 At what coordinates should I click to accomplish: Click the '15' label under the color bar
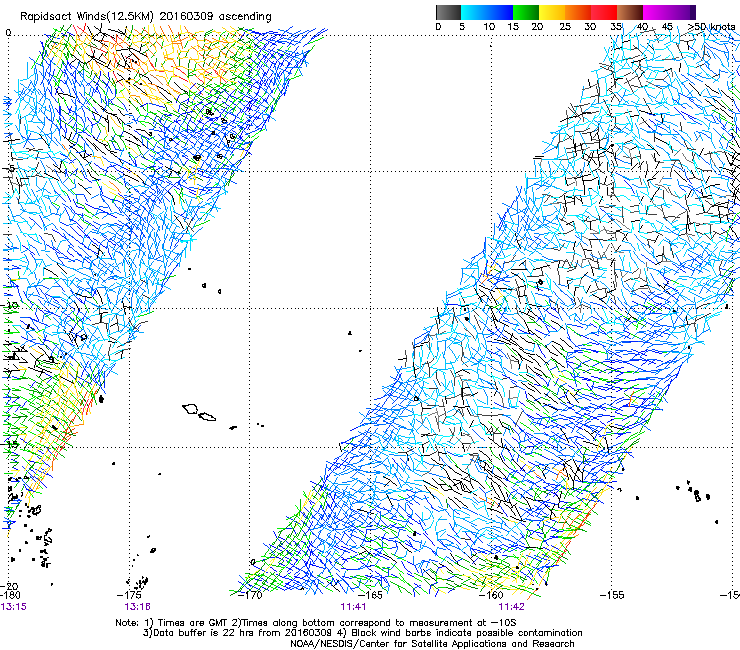pos(513,27)
